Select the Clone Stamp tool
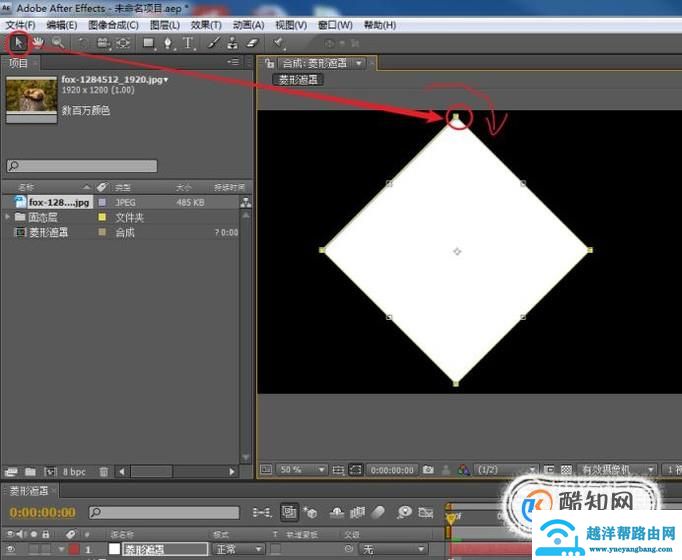The height and width of the screenshot is (560, 682). click(x=233, y=43)
